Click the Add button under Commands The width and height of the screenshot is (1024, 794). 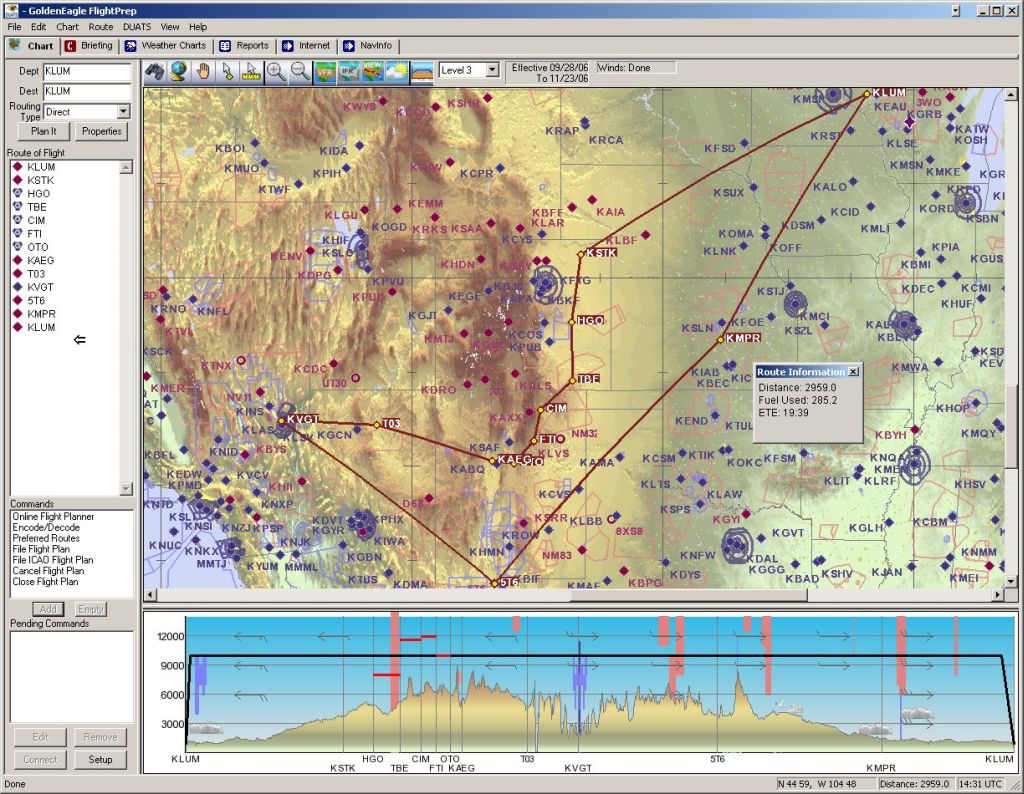coord(48,609)
